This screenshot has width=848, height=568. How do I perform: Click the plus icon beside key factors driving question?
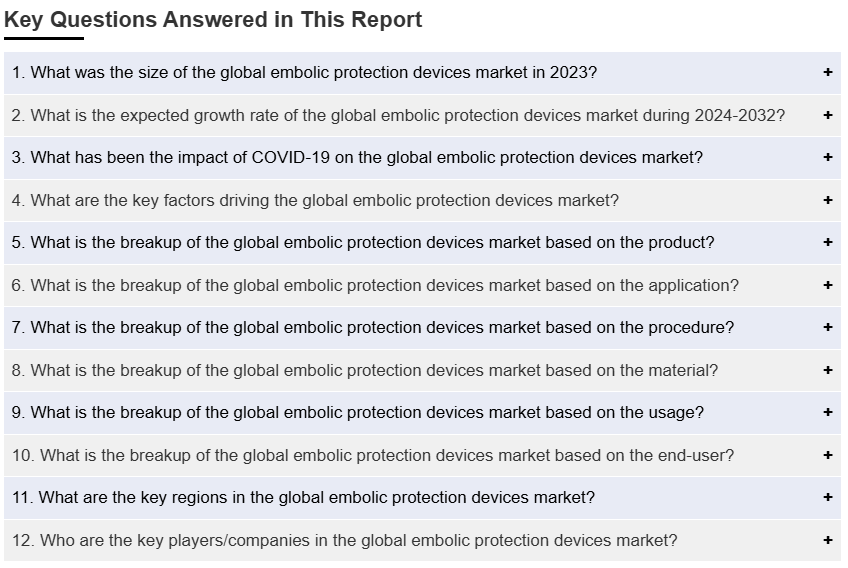828,200
